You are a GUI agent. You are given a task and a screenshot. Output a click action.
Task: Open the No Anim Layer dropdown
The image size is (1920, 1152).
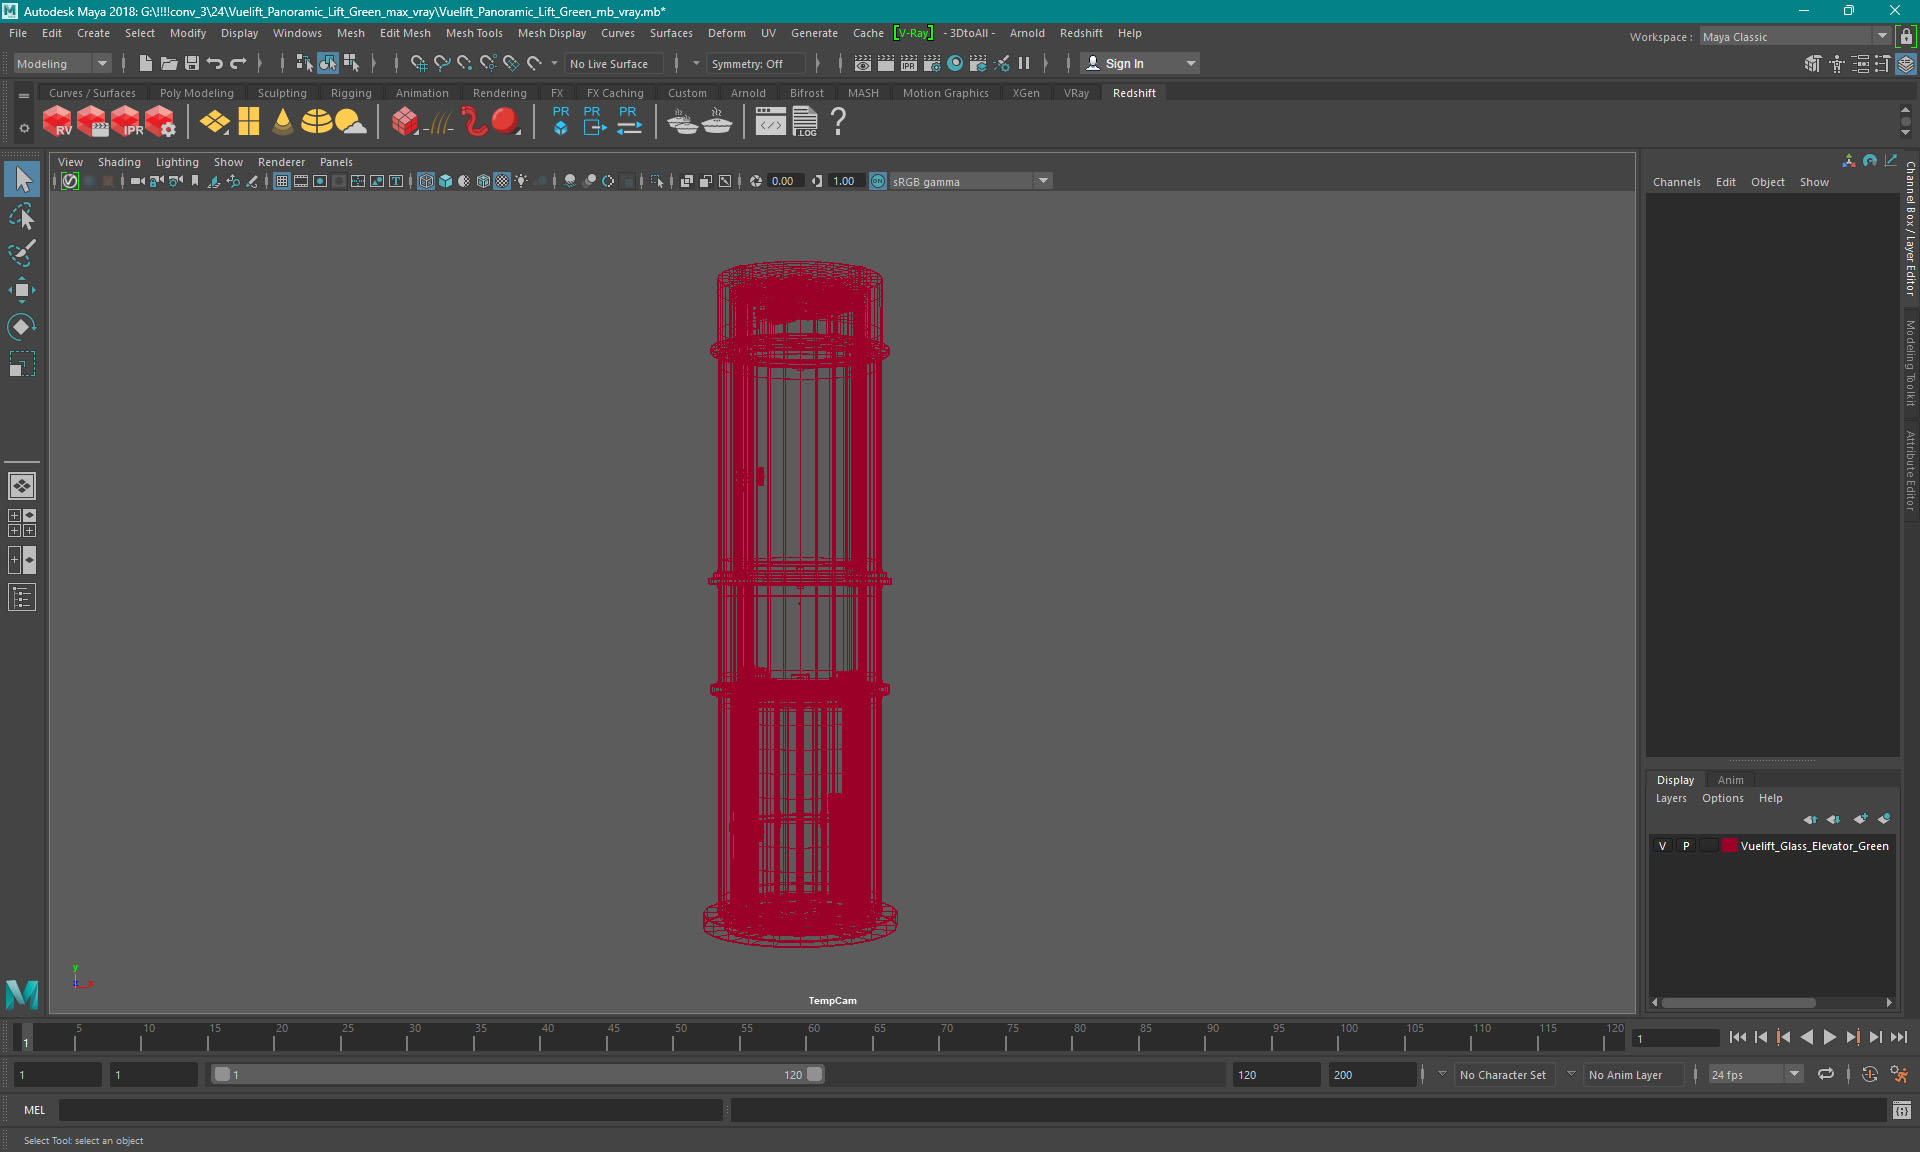pos(1633,1075)
